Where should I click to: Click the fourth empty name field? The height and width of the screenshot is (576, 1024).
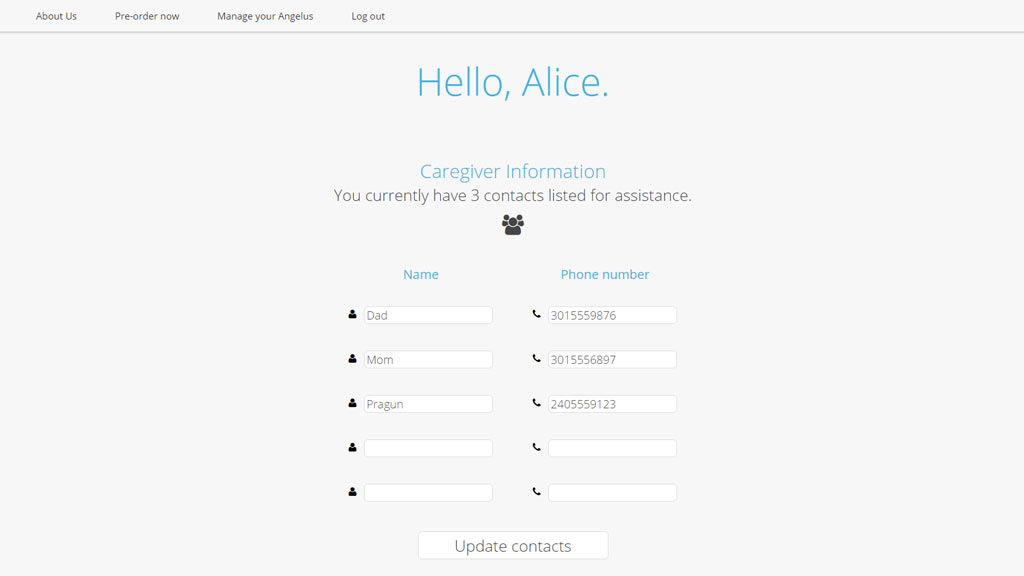pyautogui.click(x=428, y=448)
